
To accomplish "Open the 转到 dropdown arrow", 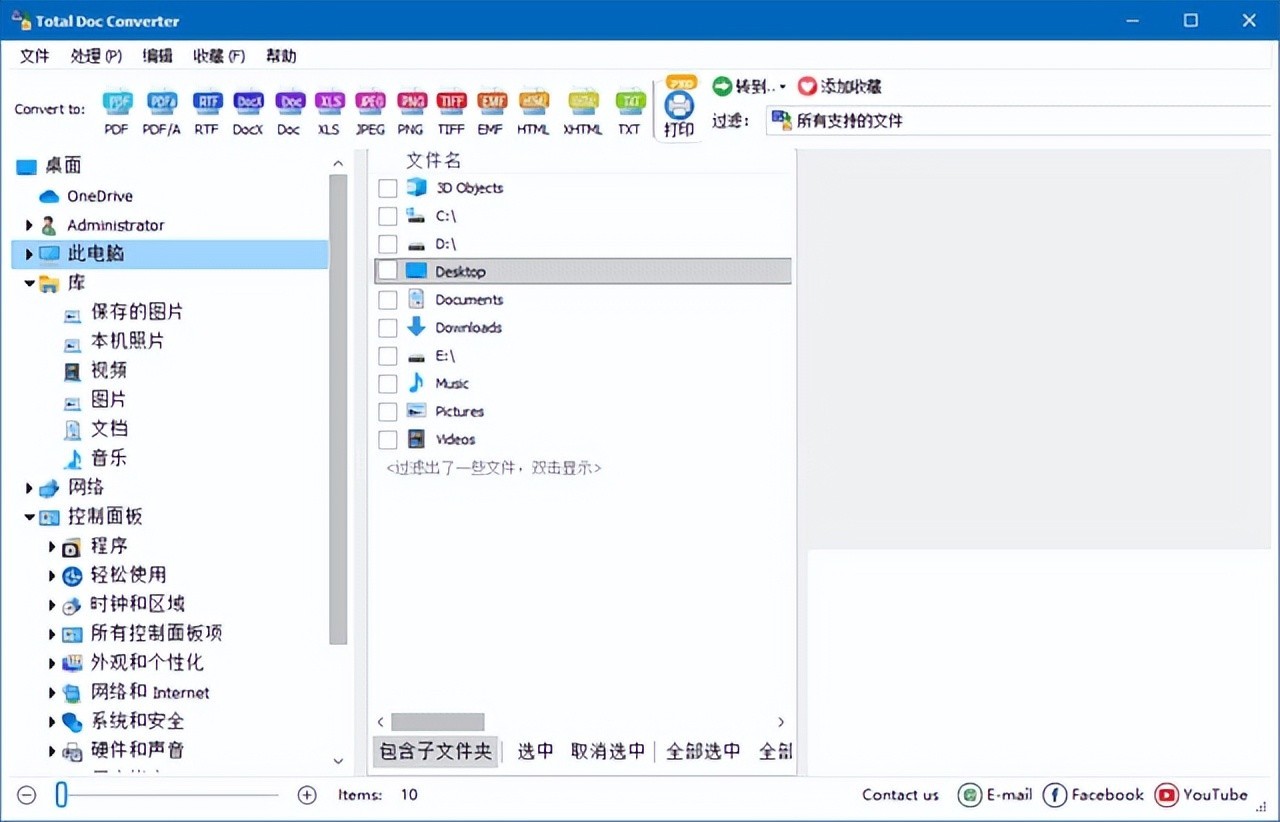I will (x=783, y=87).
